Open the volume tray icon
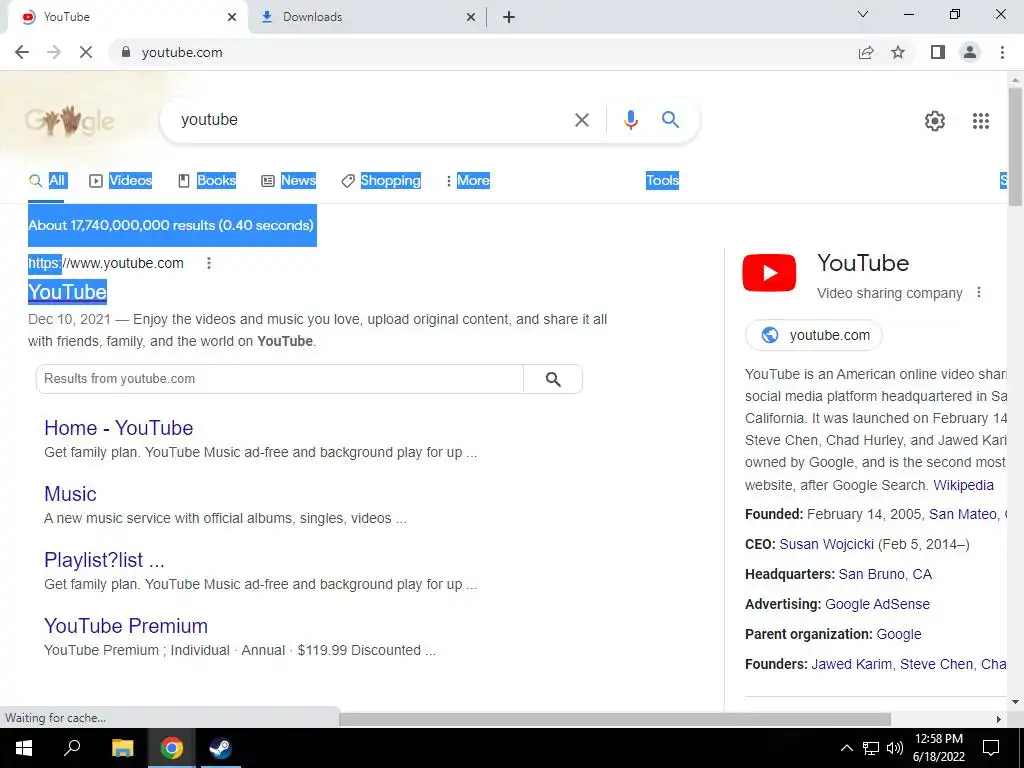The image size is (1024, 768). 895,748
